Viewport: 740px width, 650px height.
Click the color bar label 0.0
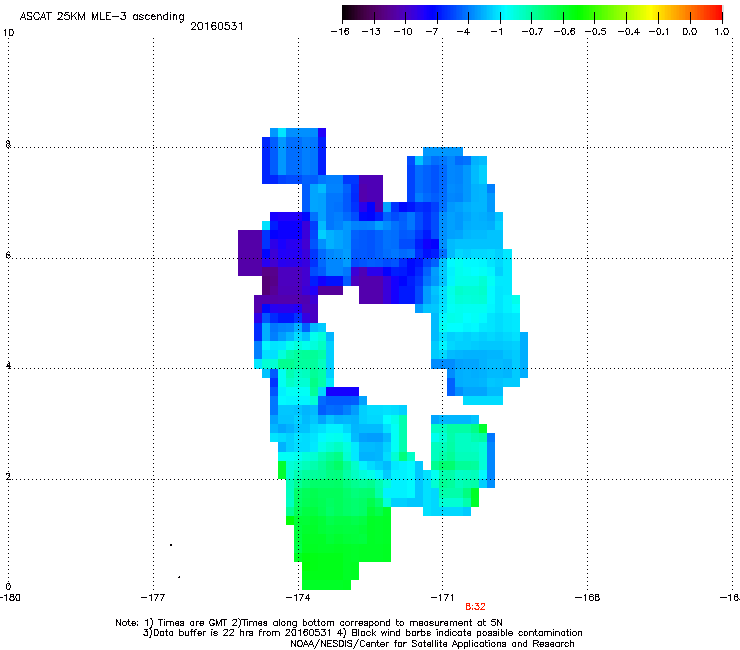[x=690, y=32]
